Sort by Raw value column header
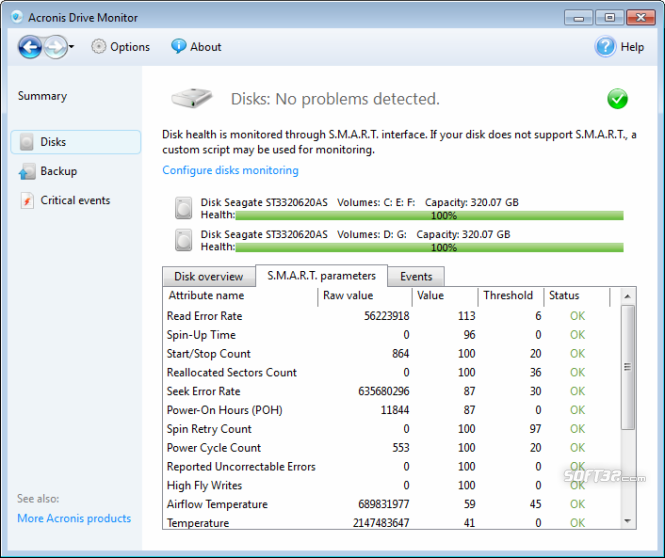This screenshot has width=665, height=558. pos(365,296)
